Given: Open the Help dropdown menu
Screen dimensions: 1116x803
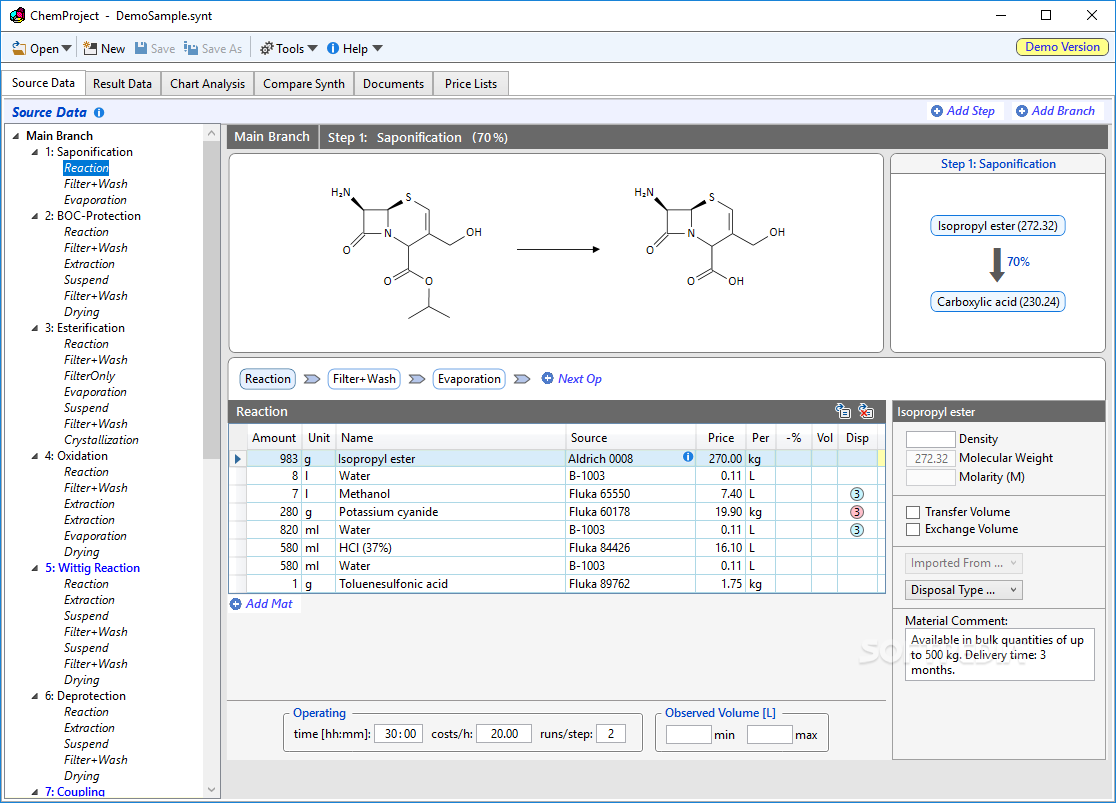Looking at the screenshot, I should point(354,48).
